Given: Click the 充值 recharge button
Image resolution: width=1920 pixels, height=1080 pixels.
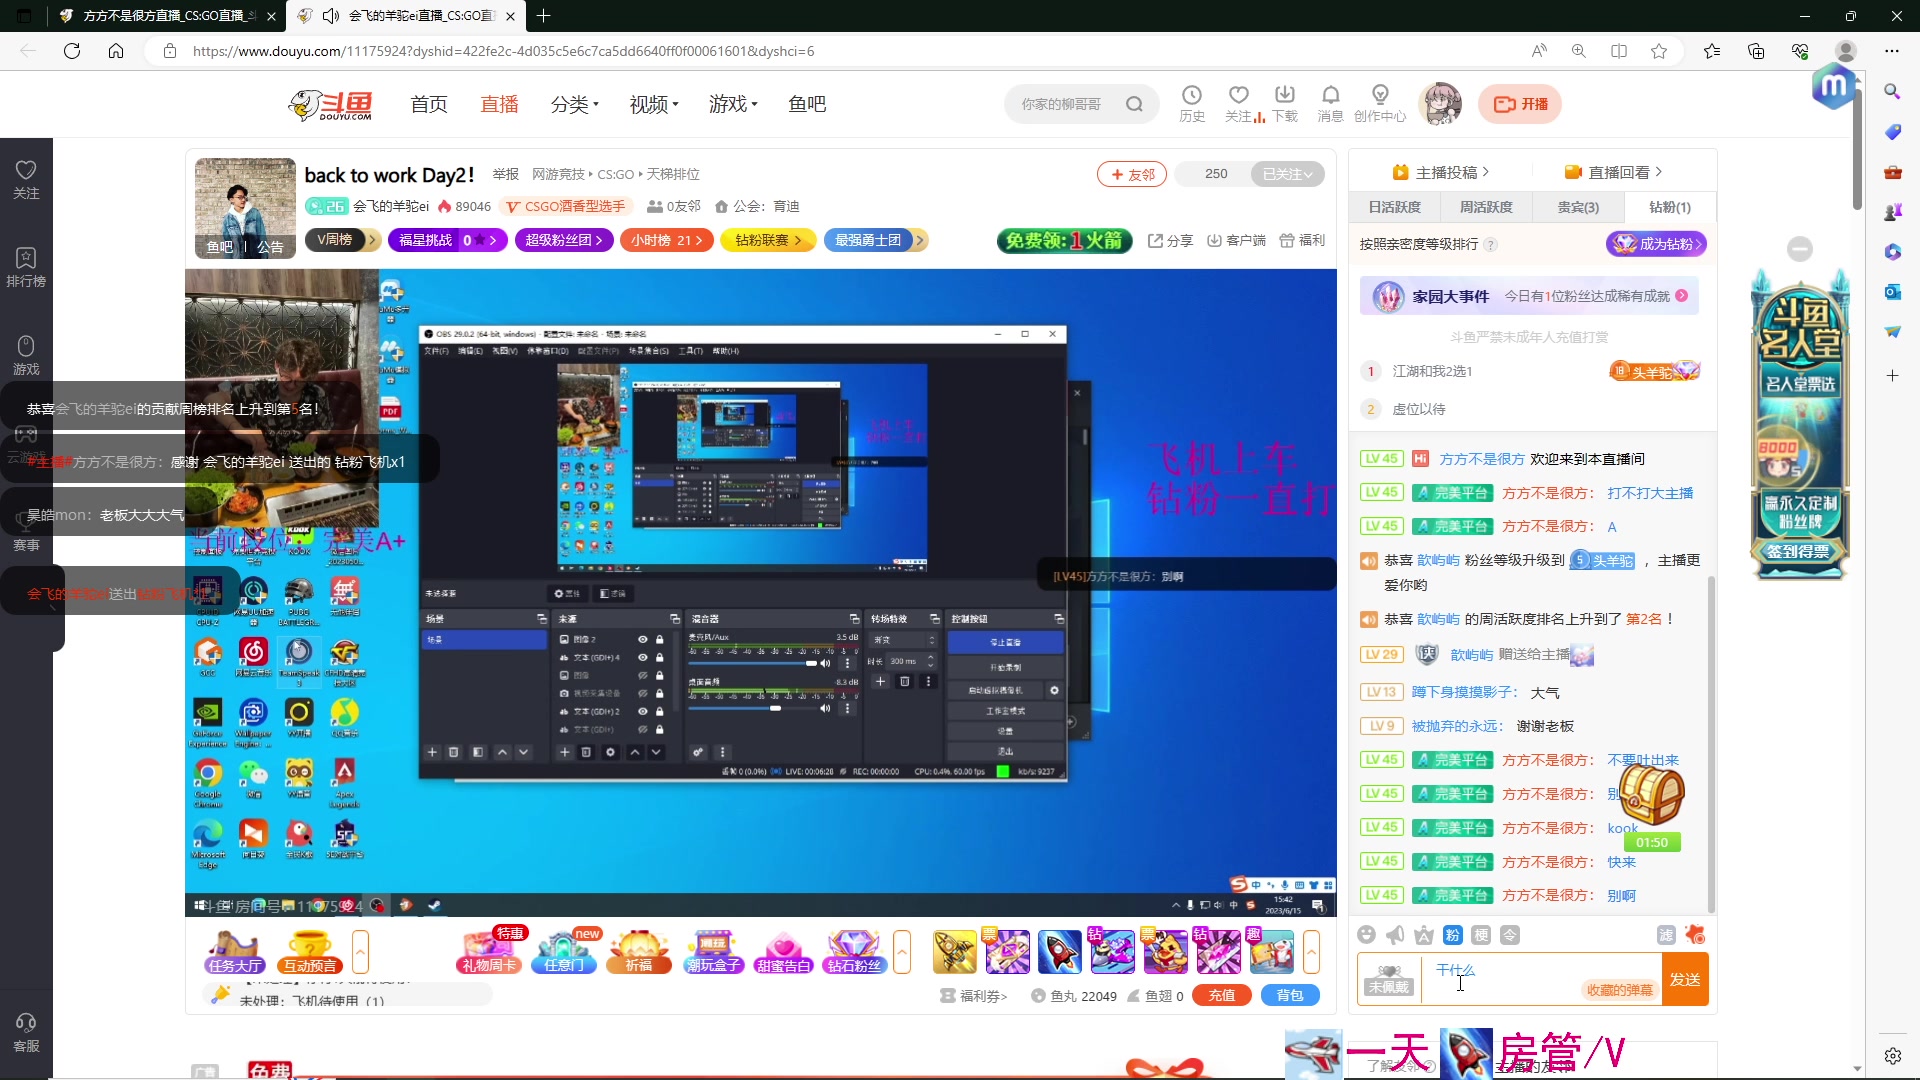Looking at the screenshot, I should (1222, 995).
